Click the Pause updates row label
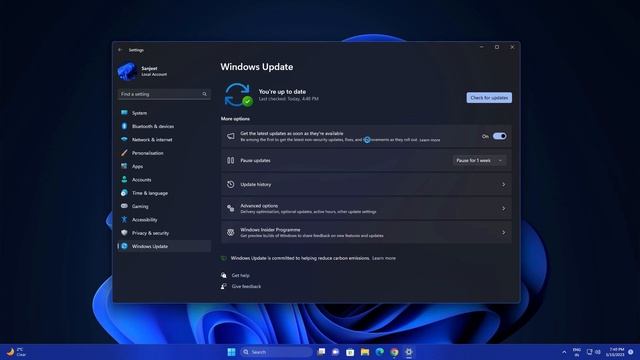This screenshot has height=360, width=640. [x=255, y=160]
